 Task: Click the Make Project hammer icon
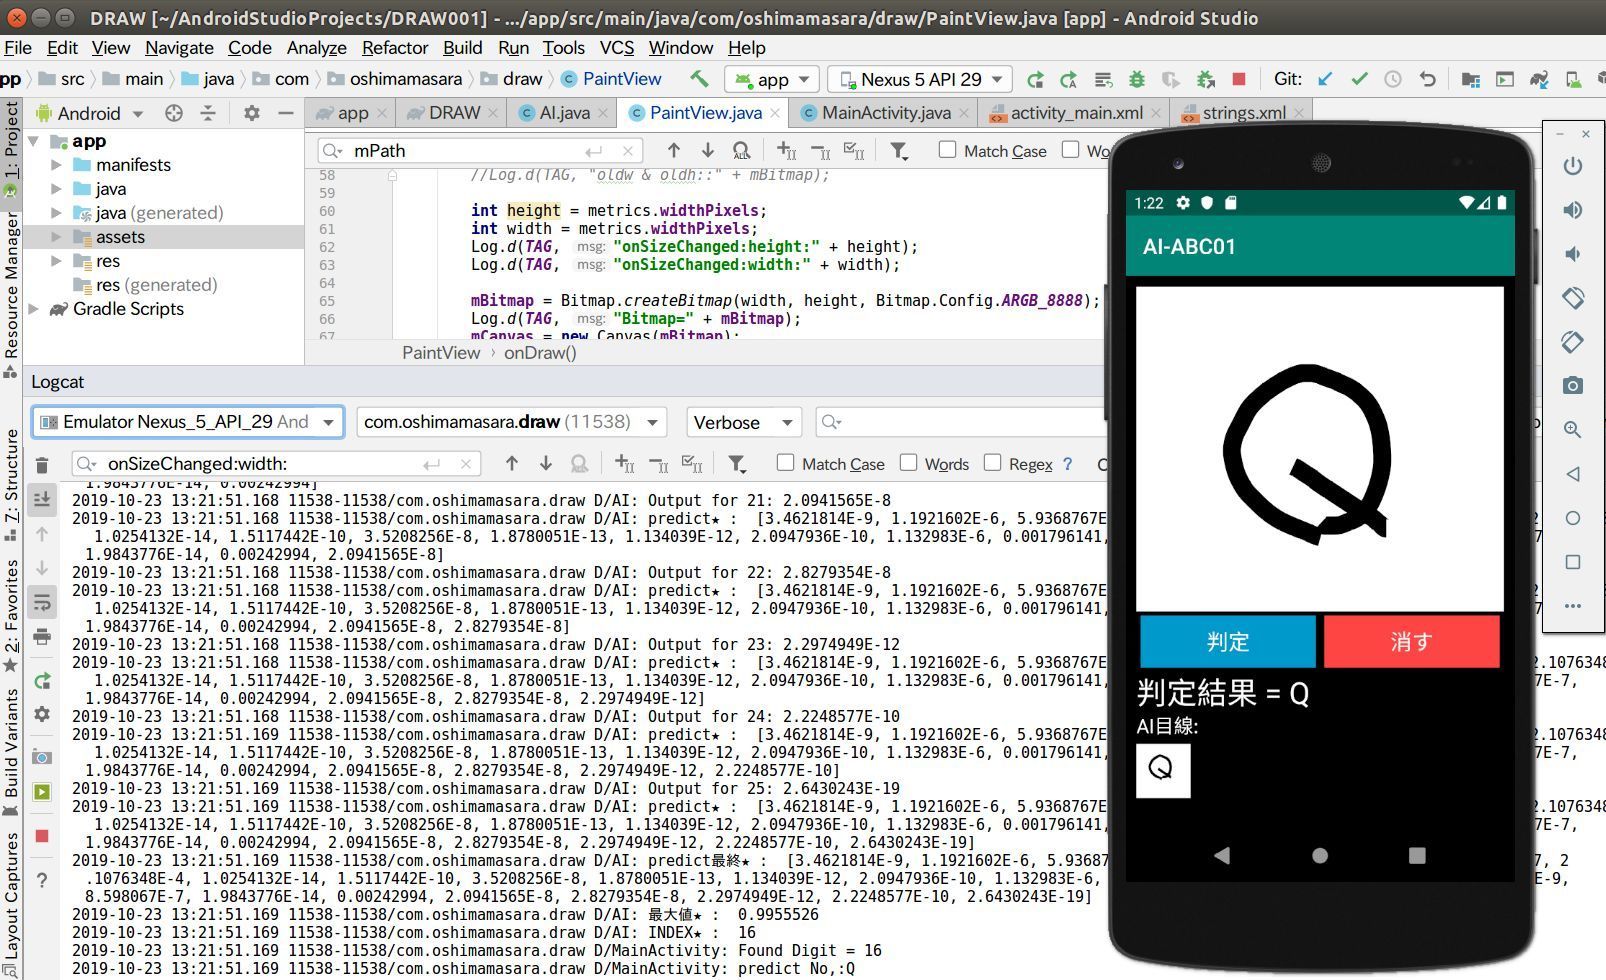coord(699,78)
